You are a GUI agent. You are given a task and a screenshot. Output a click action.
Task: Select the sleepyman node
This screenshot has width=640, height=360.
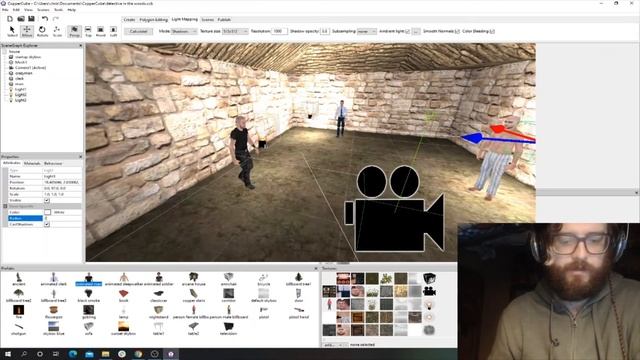coord(23,73)
